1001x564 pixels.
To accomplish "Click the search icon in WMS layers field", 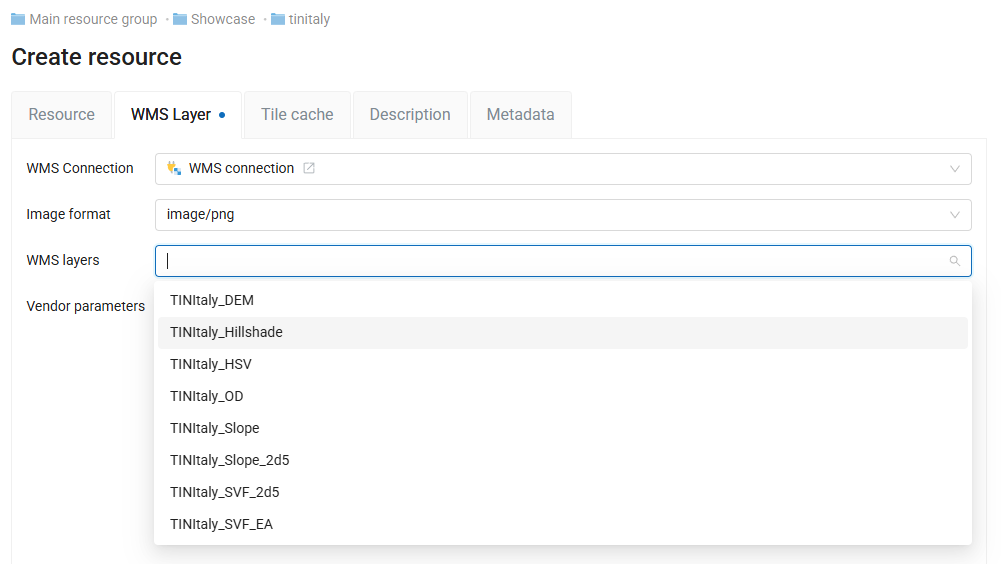I will (954, 261).
